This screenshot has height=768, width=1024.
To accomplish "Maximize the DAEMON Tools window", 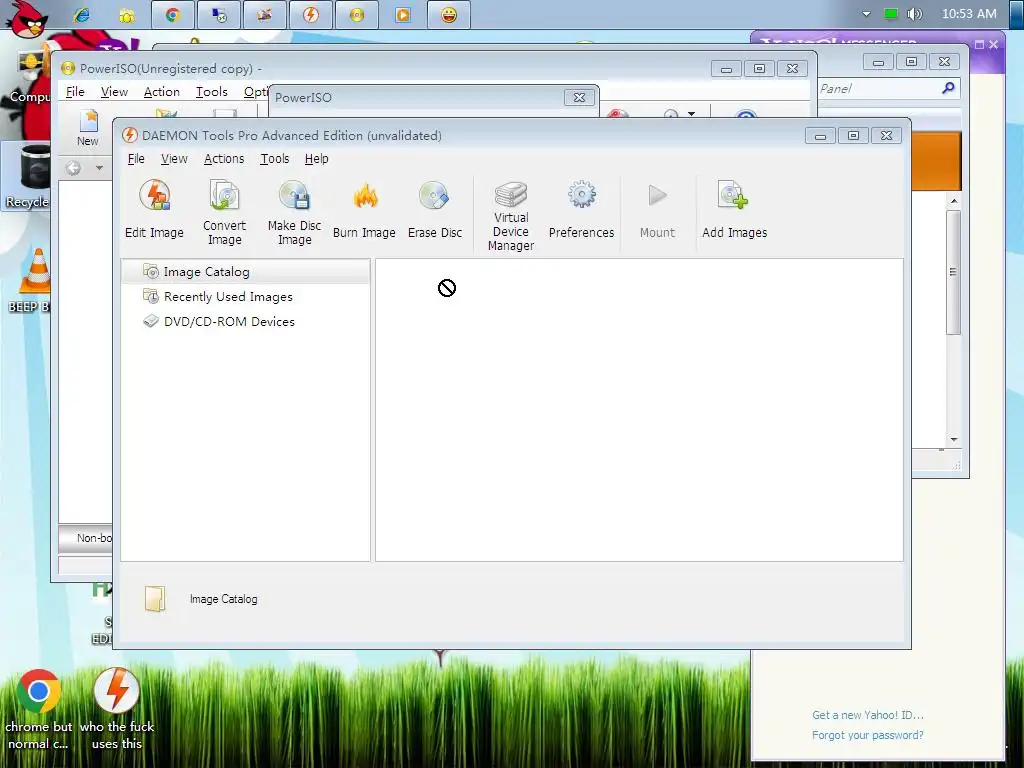I will pos(853,135).
